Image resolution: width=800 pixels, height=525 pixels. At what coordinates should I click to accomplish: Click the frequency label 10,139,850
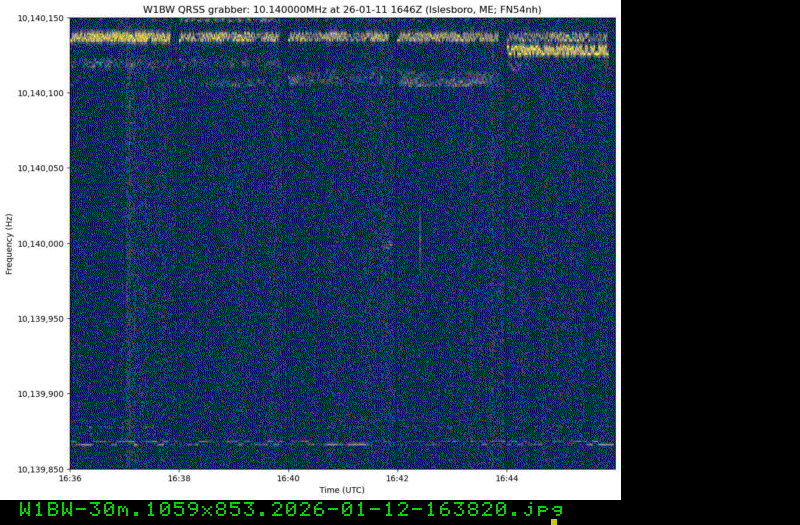click(41, 469)
